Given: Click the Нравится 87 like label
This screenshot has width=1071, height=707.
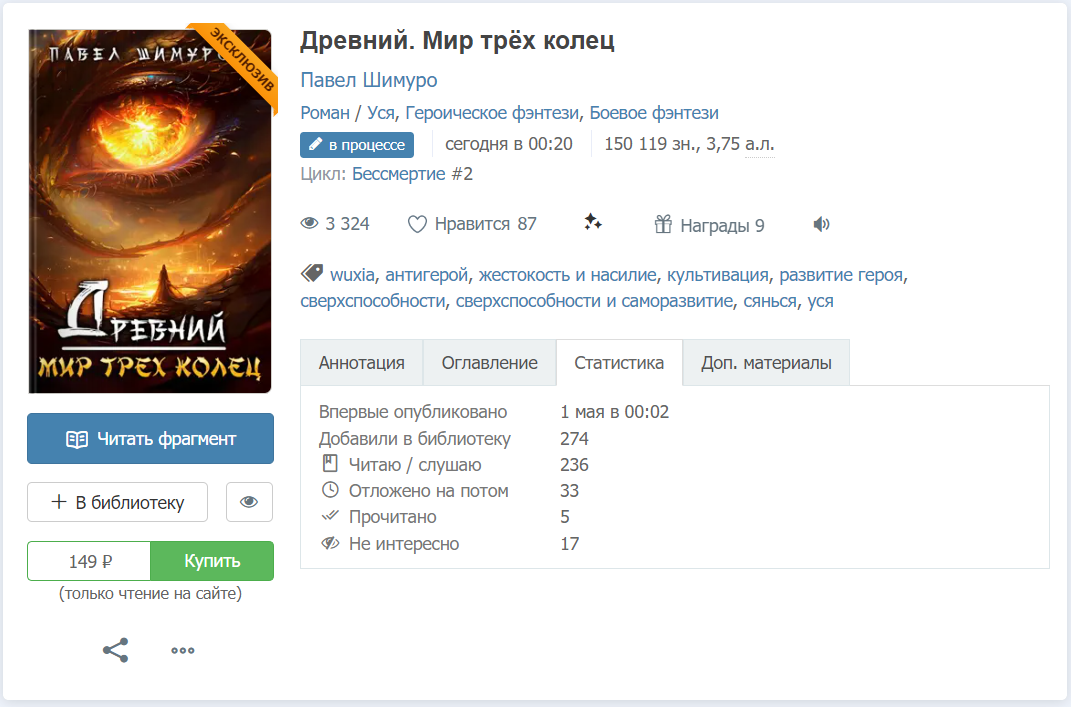Looking at the screenshot, I should click(485, 223).
